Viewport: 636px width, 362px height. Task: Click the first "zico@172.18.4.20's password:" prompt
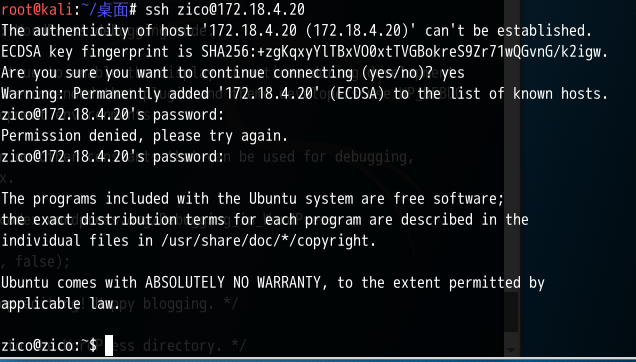[x=112, y=115]
